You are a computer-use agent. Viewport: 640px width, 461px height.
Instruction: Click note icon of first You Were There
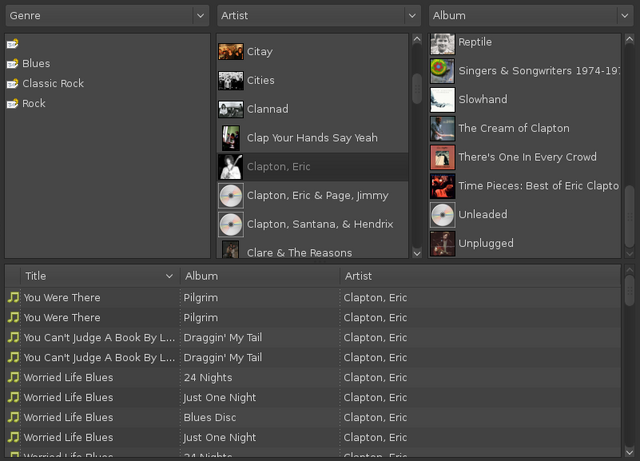[13, 297]
